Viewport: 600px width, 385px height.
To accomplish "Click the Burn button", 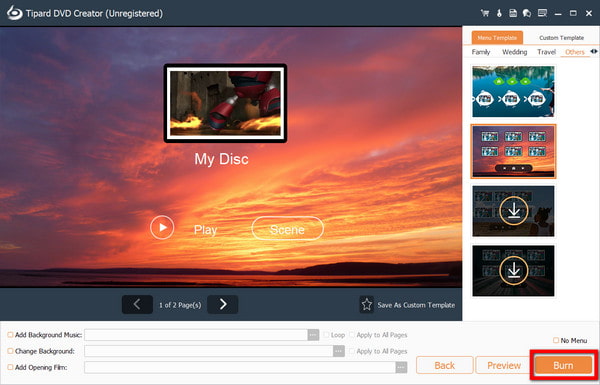I will coord(563,365).
